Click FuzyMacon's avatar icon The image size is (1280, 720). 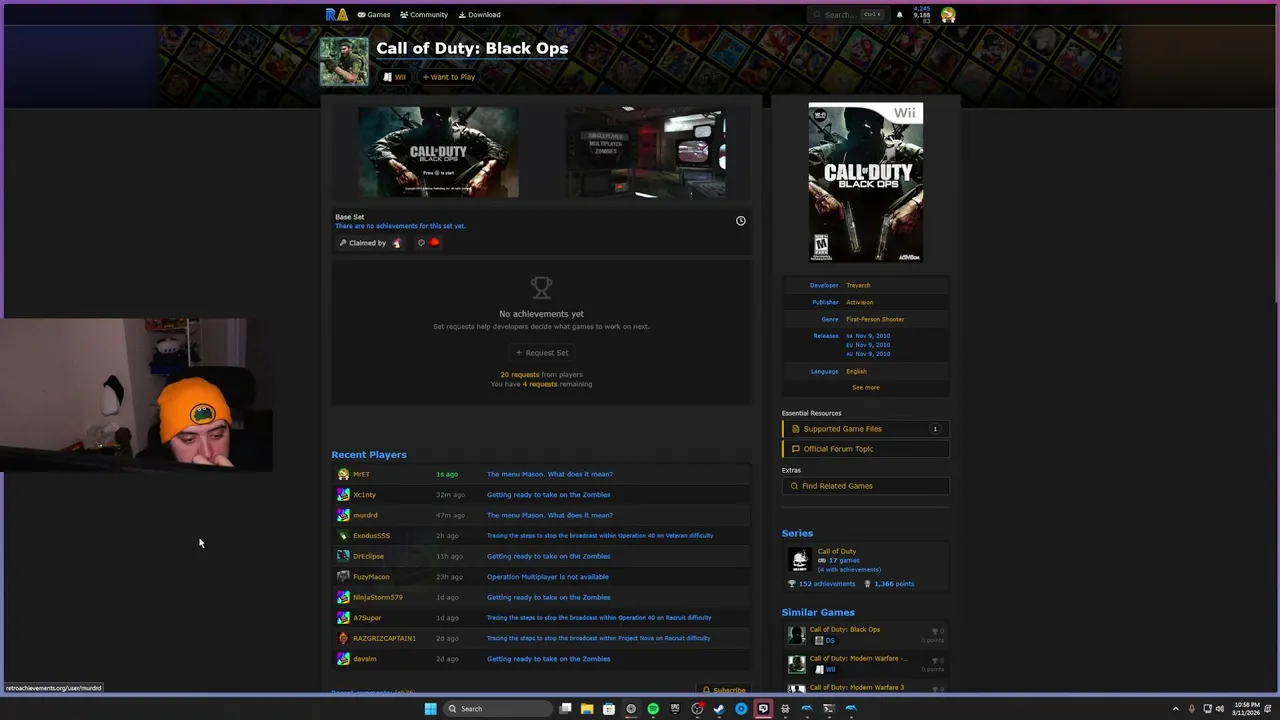[343, 577]
